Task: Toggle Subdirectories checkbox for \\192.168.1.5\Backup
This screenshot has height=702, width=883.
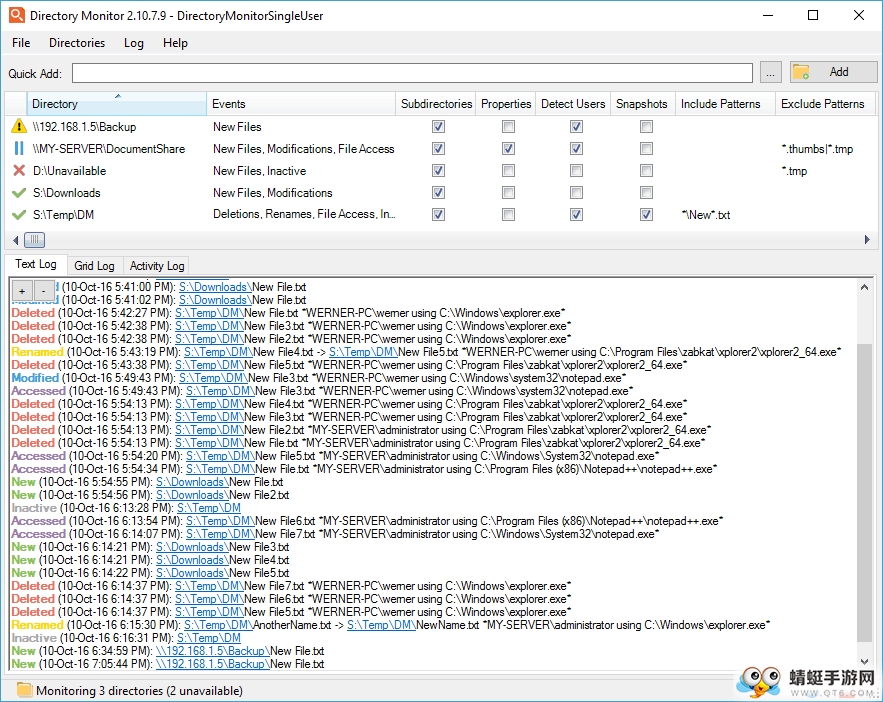Action: tap(438, 126)
